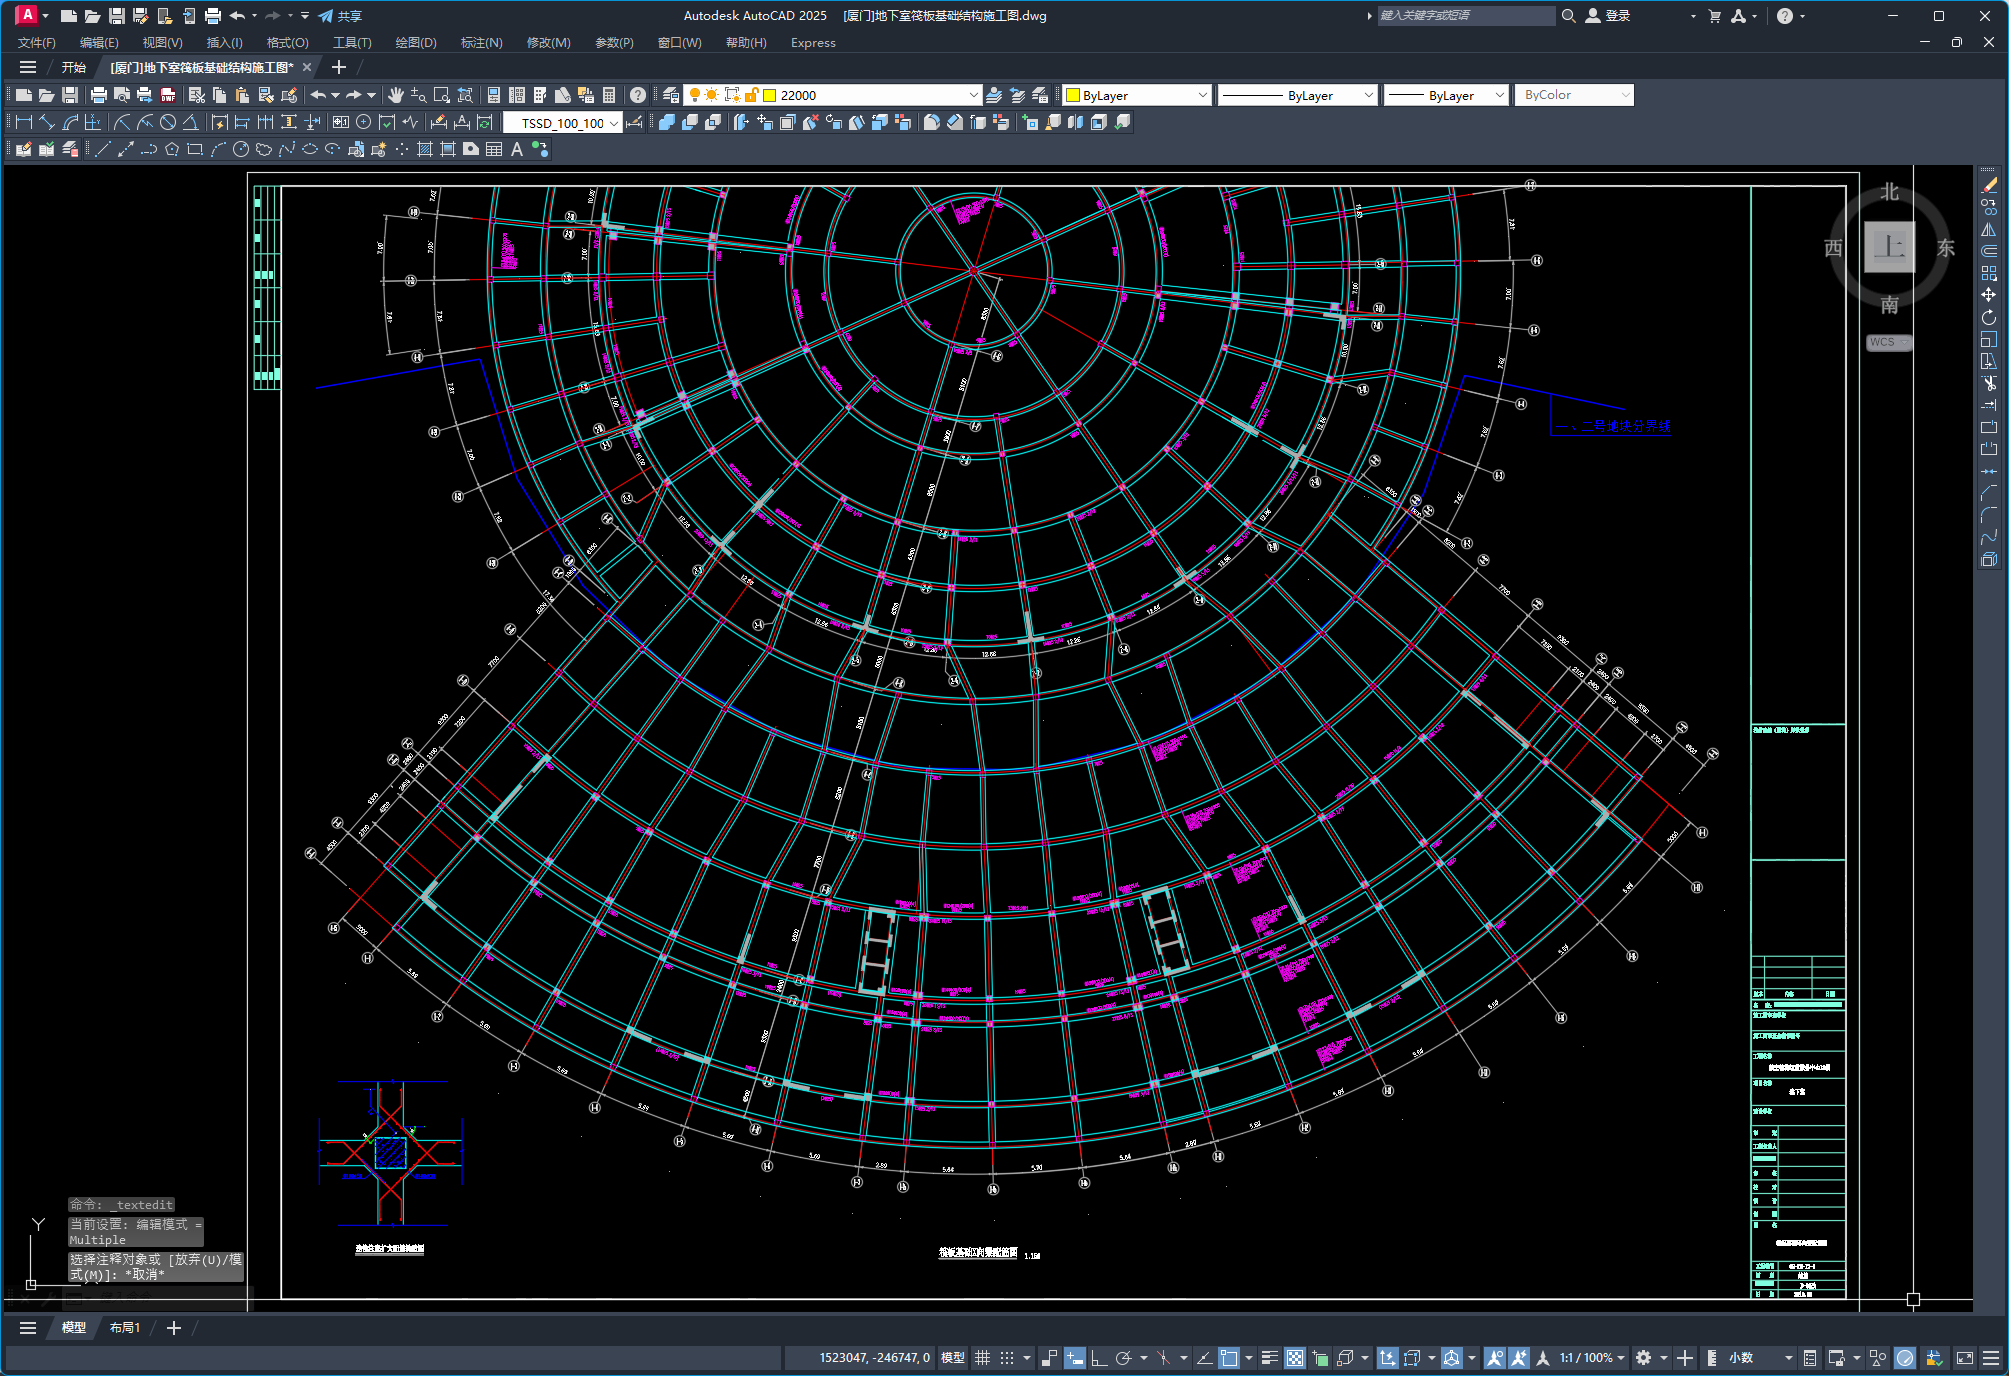Viewport: 2009px width, 1376px height.
Task: Toggle grid display in status bar
Action: (x=983, y=1358)
